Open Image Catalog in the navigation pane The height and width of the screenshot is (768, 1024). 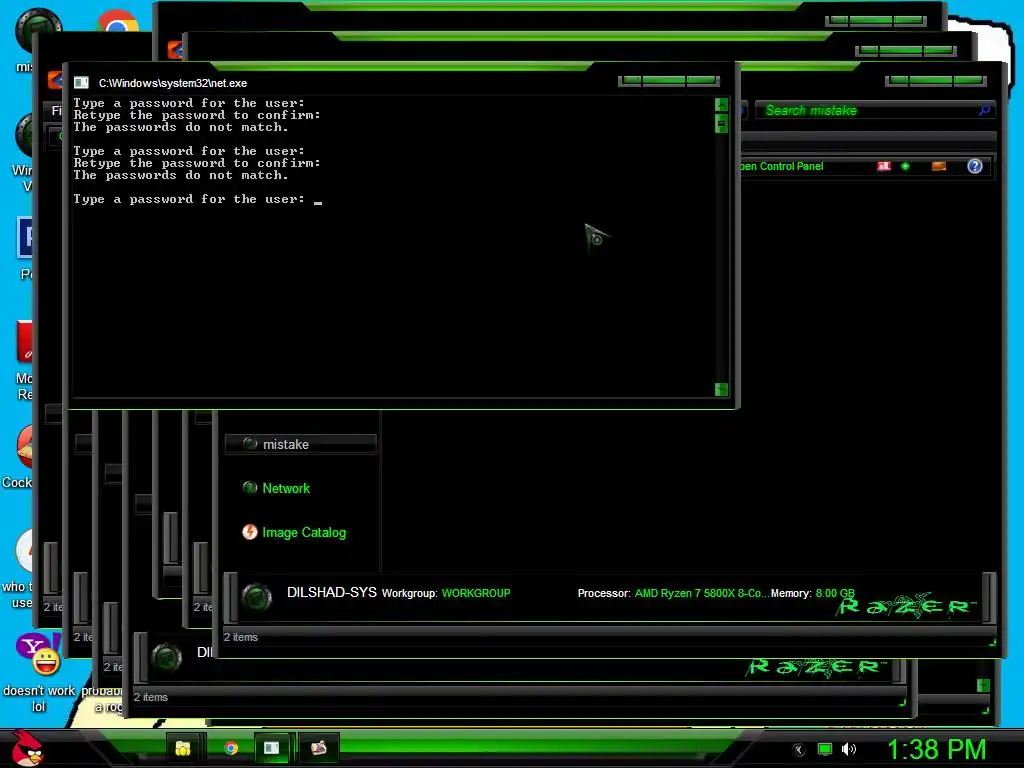point(304,532)
